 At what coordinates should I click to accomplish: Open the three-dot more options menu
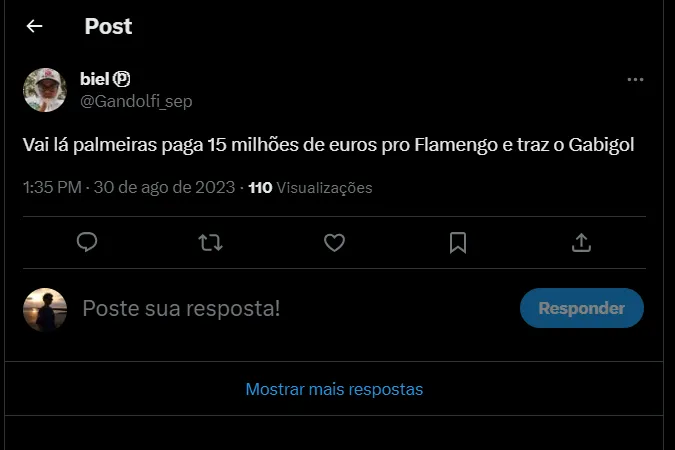pos(635,80)
